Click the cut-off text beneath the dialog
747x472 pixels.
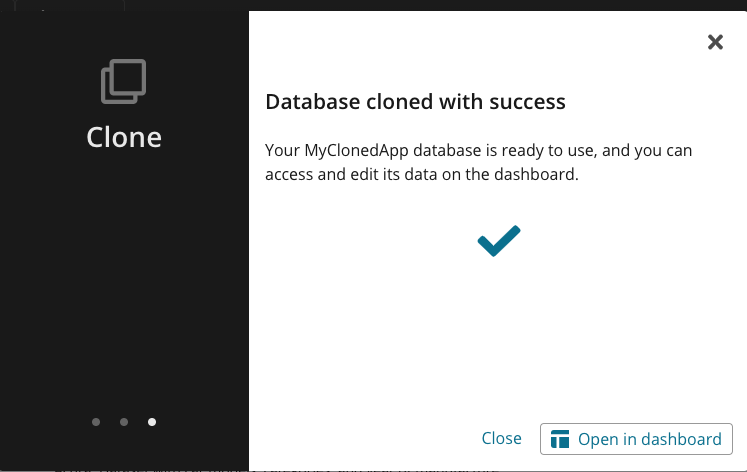point(276,470)
